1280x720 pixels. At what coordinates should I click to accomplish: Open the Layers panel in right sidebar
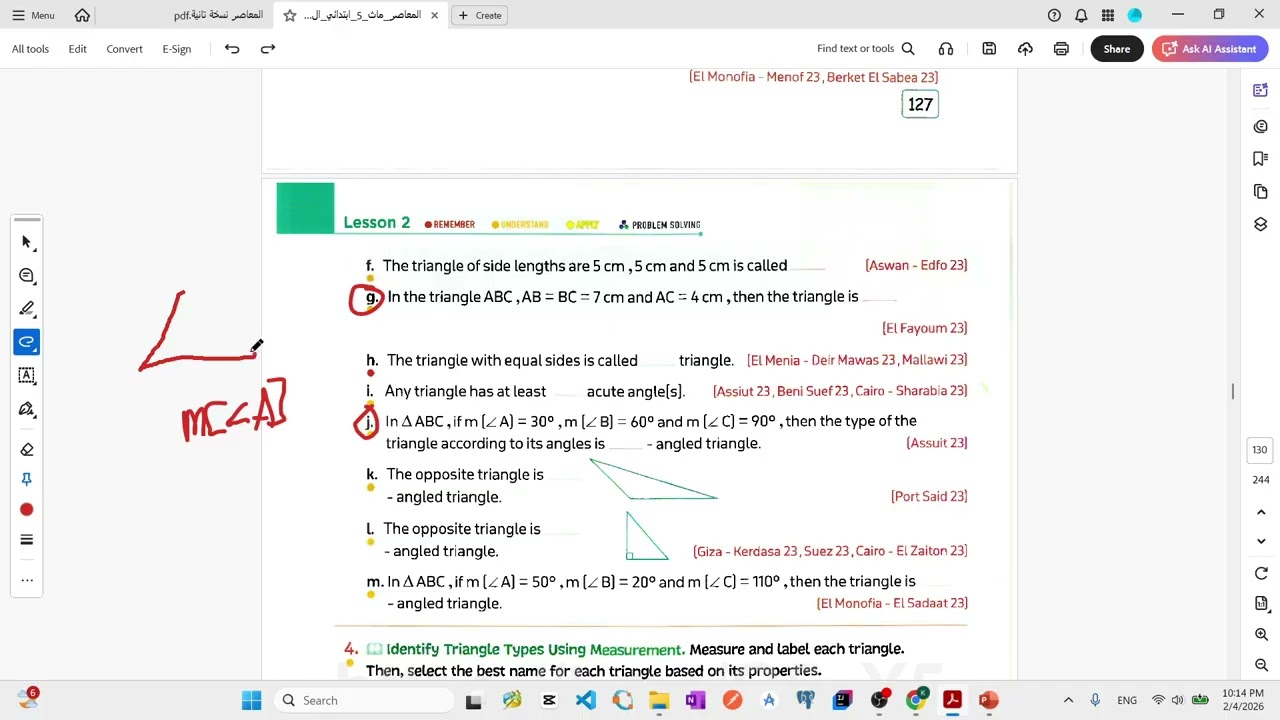pyautogui.click(x=1261, y=224)
